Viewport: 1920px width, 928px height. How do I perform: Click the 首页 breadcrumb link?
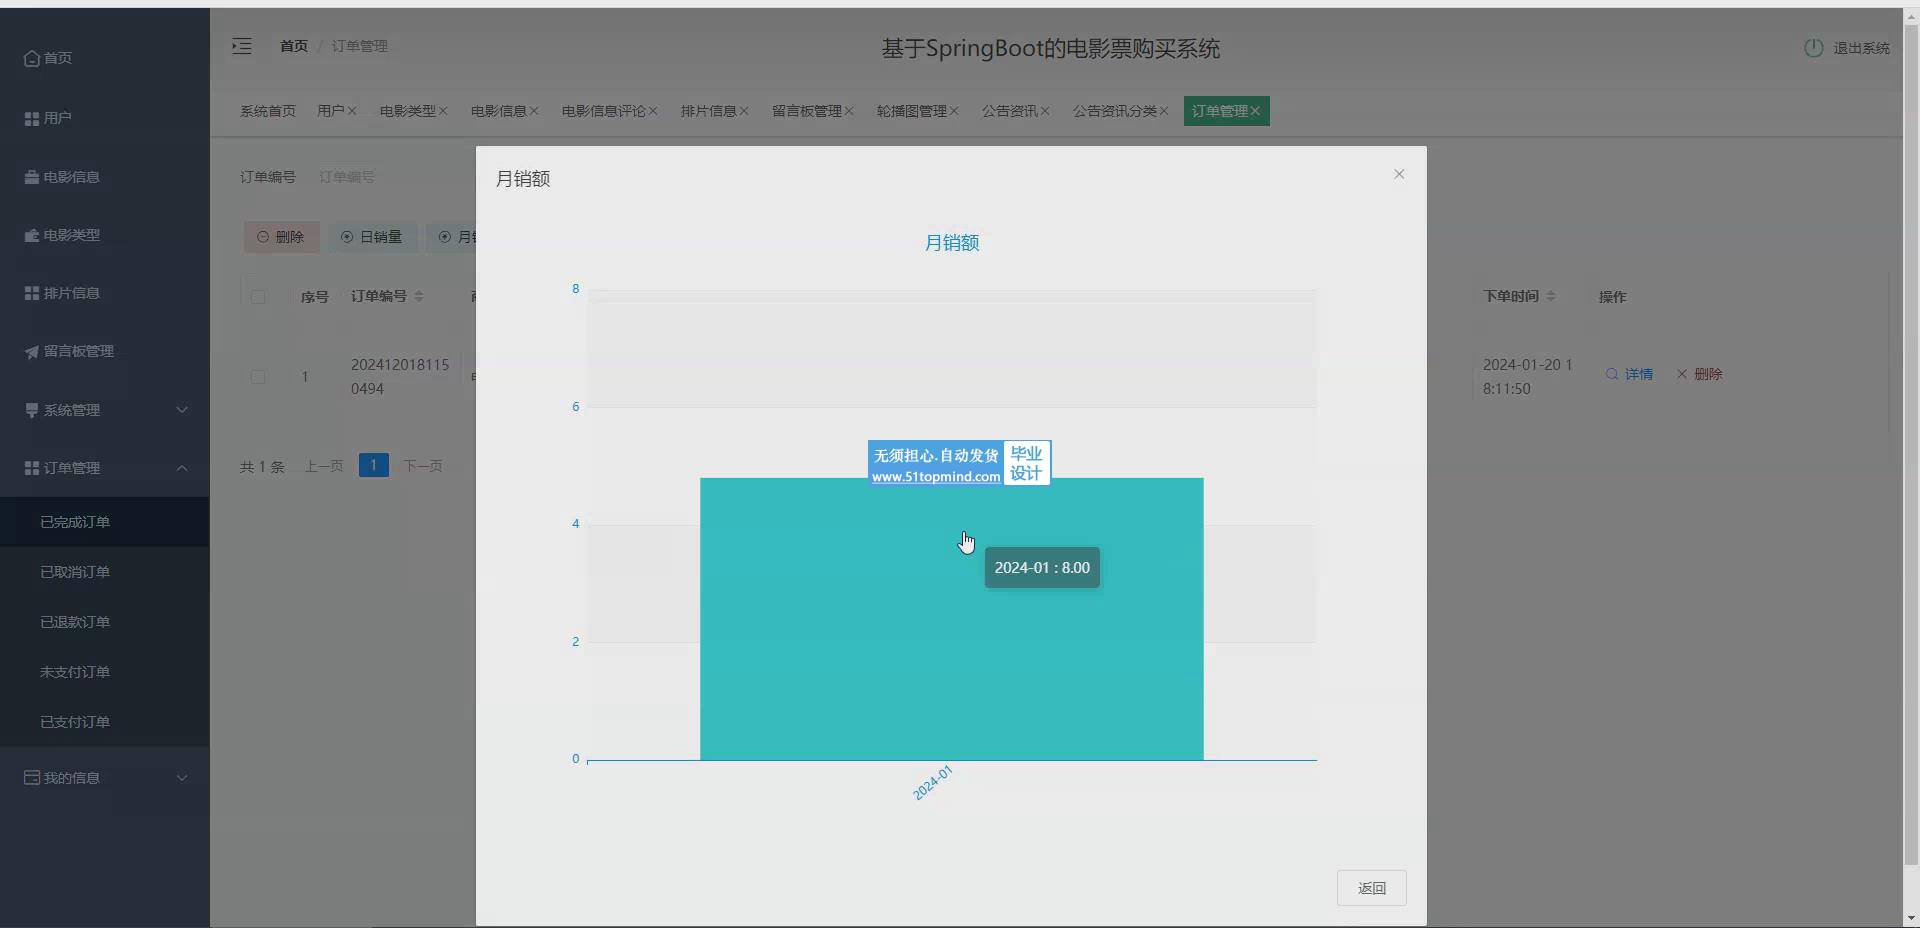(294, 46)
